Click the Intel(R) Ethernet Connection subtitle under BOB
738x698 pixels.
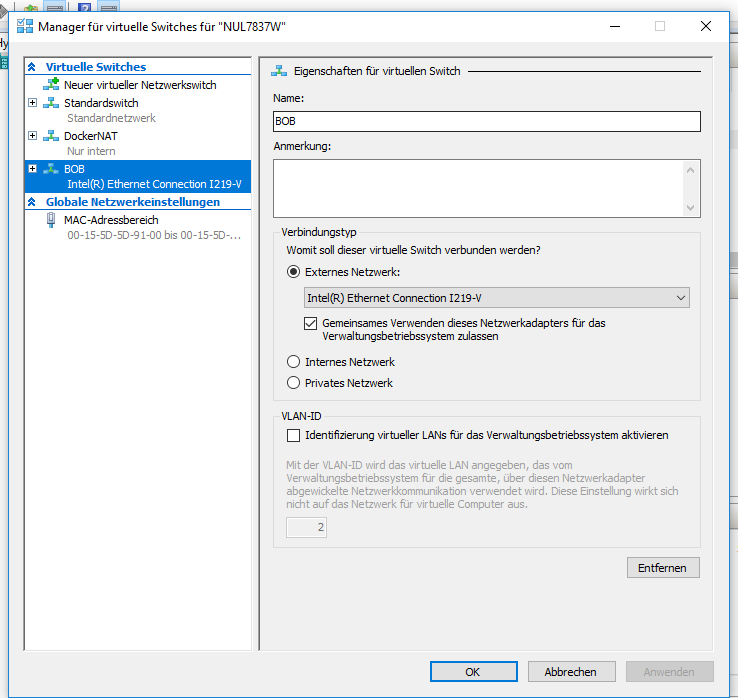154,184
